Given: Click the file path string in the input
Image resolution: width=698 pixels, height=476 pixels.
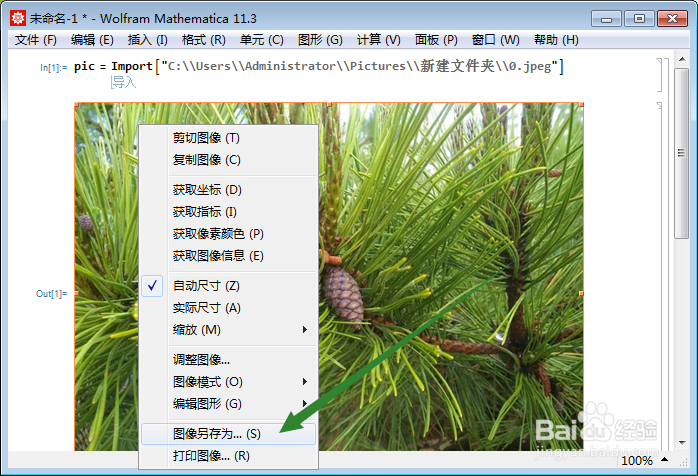Looking at the screenshot, I should [359, 66].
